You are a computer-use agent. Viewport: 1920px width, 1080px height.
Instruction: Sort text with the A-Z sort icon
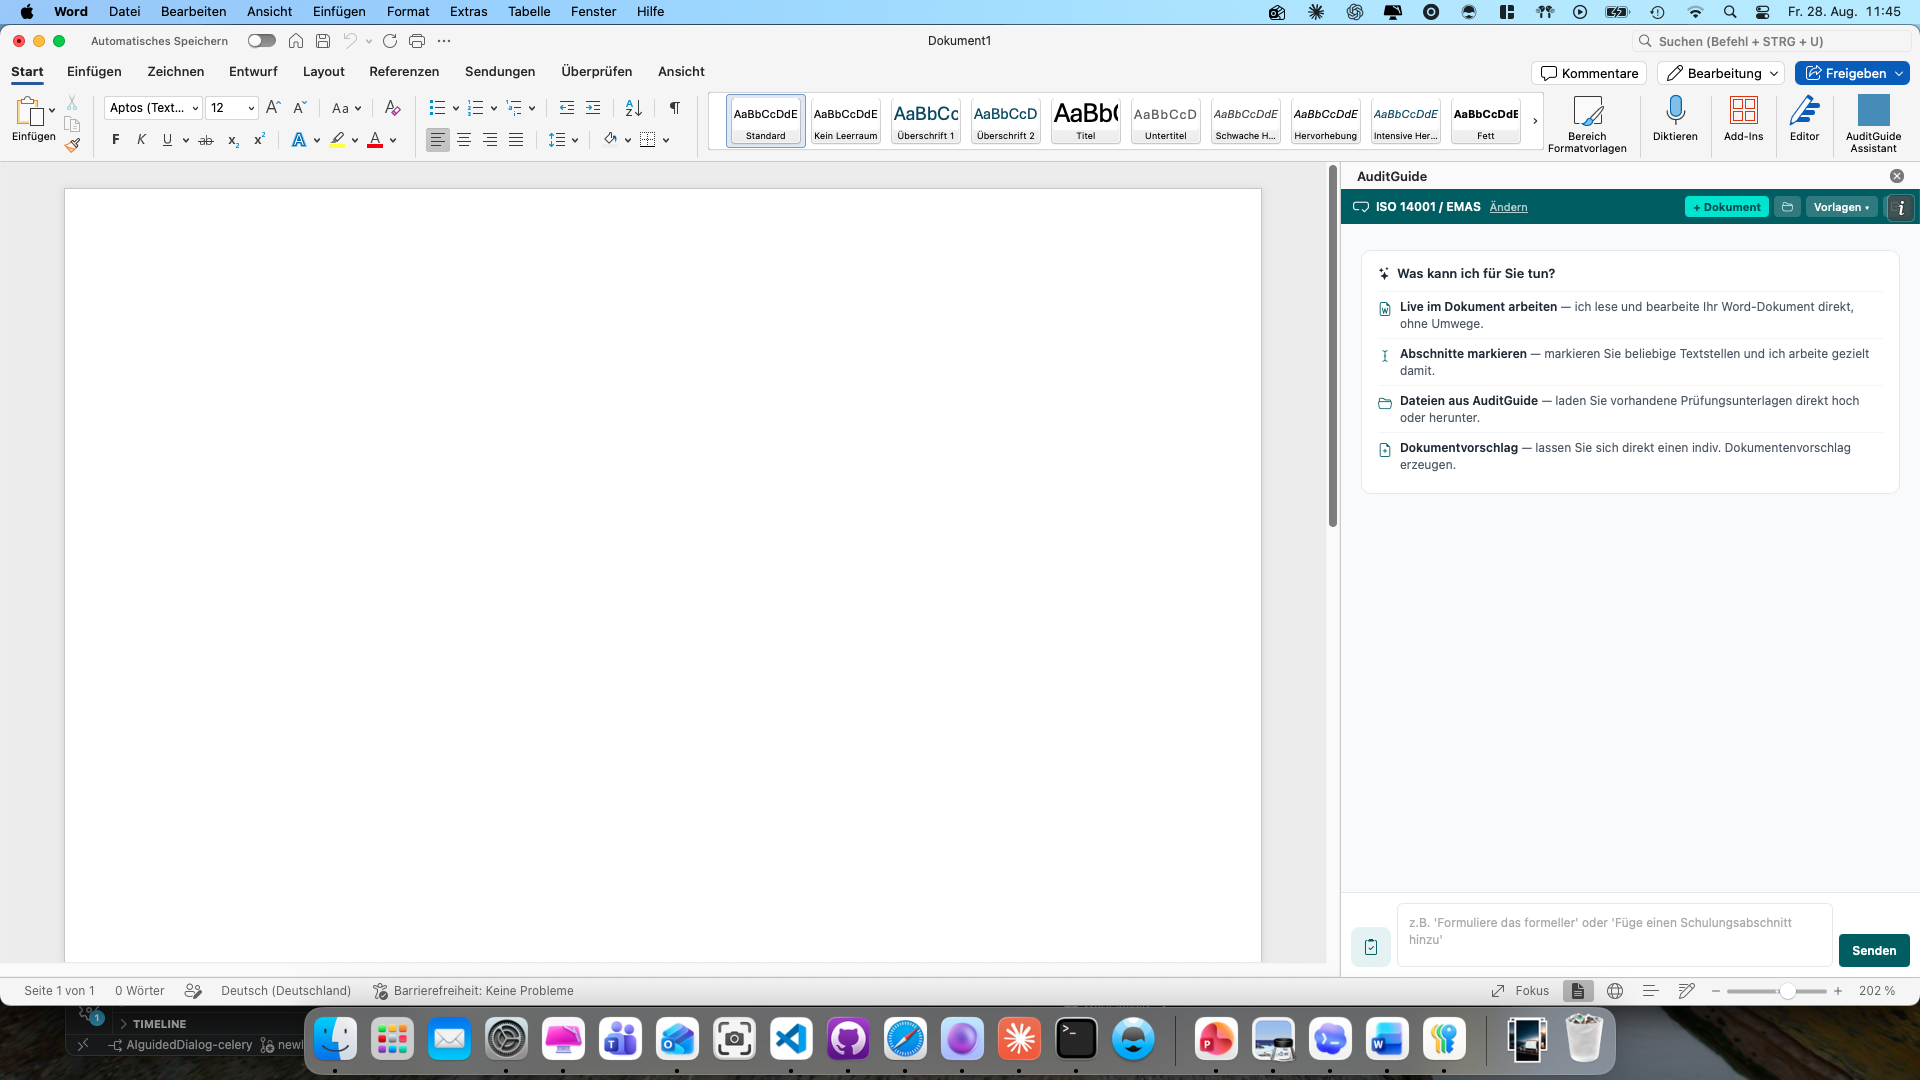(634, 108)
